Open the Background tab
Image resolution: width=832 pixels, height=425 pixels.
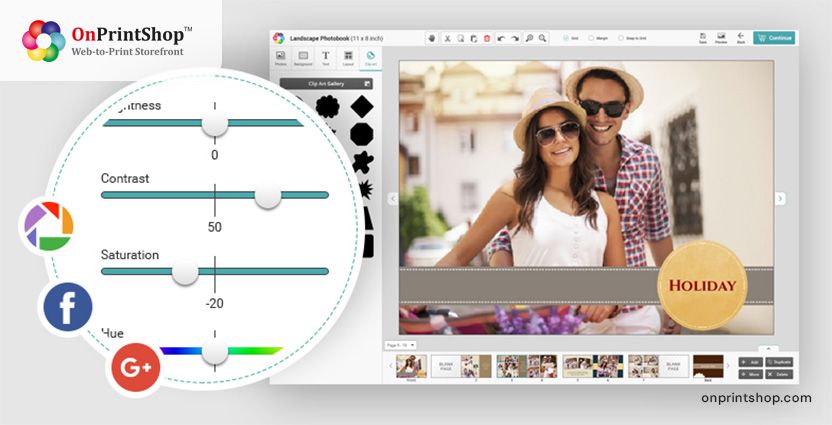pos(303,57)
